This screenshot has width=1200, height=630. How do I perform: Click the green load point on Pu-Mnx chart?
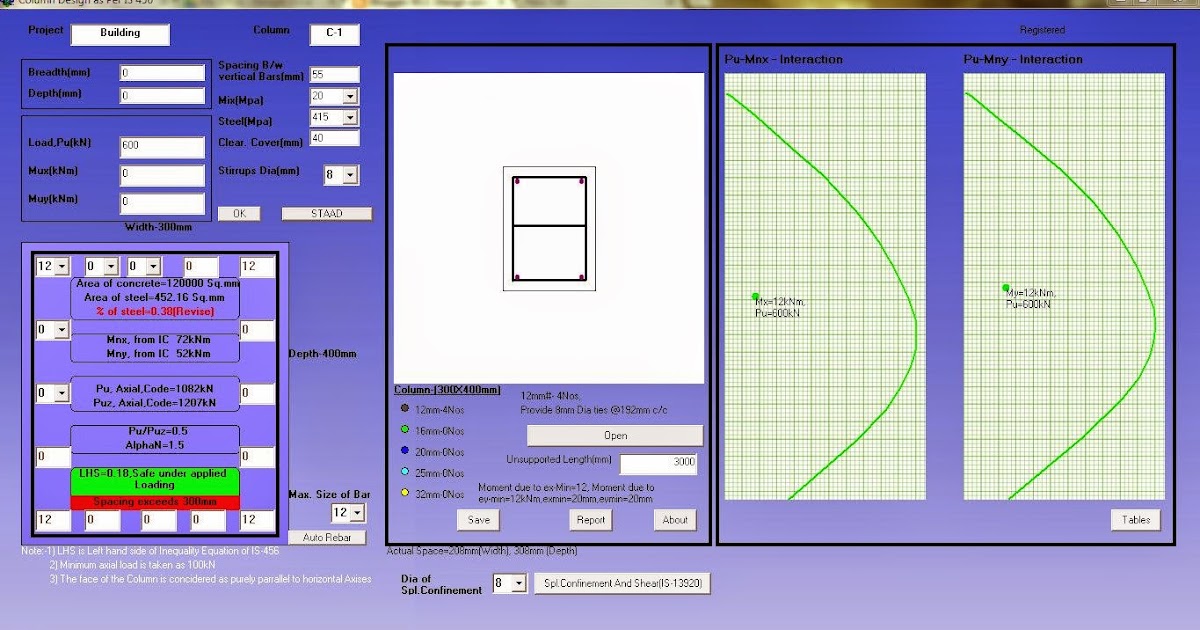756,296
